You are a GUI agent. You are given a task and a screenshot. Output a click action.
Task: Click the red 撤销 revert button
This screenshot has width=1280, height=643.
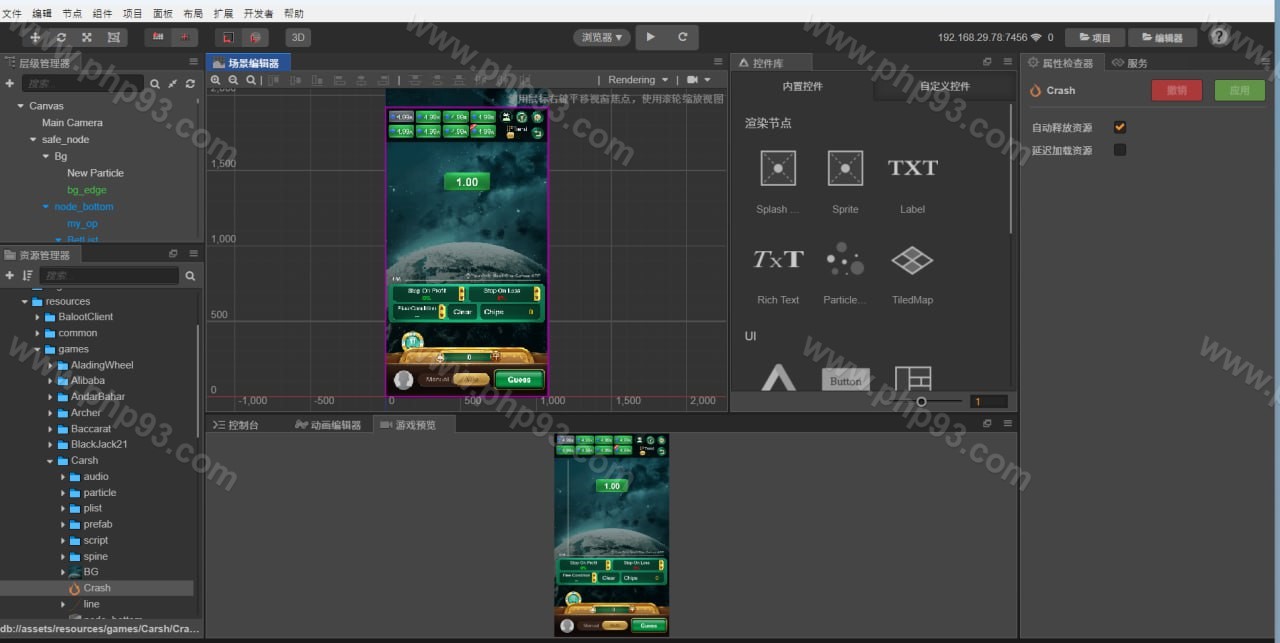pyautogui.click(x=1177, y=90)
